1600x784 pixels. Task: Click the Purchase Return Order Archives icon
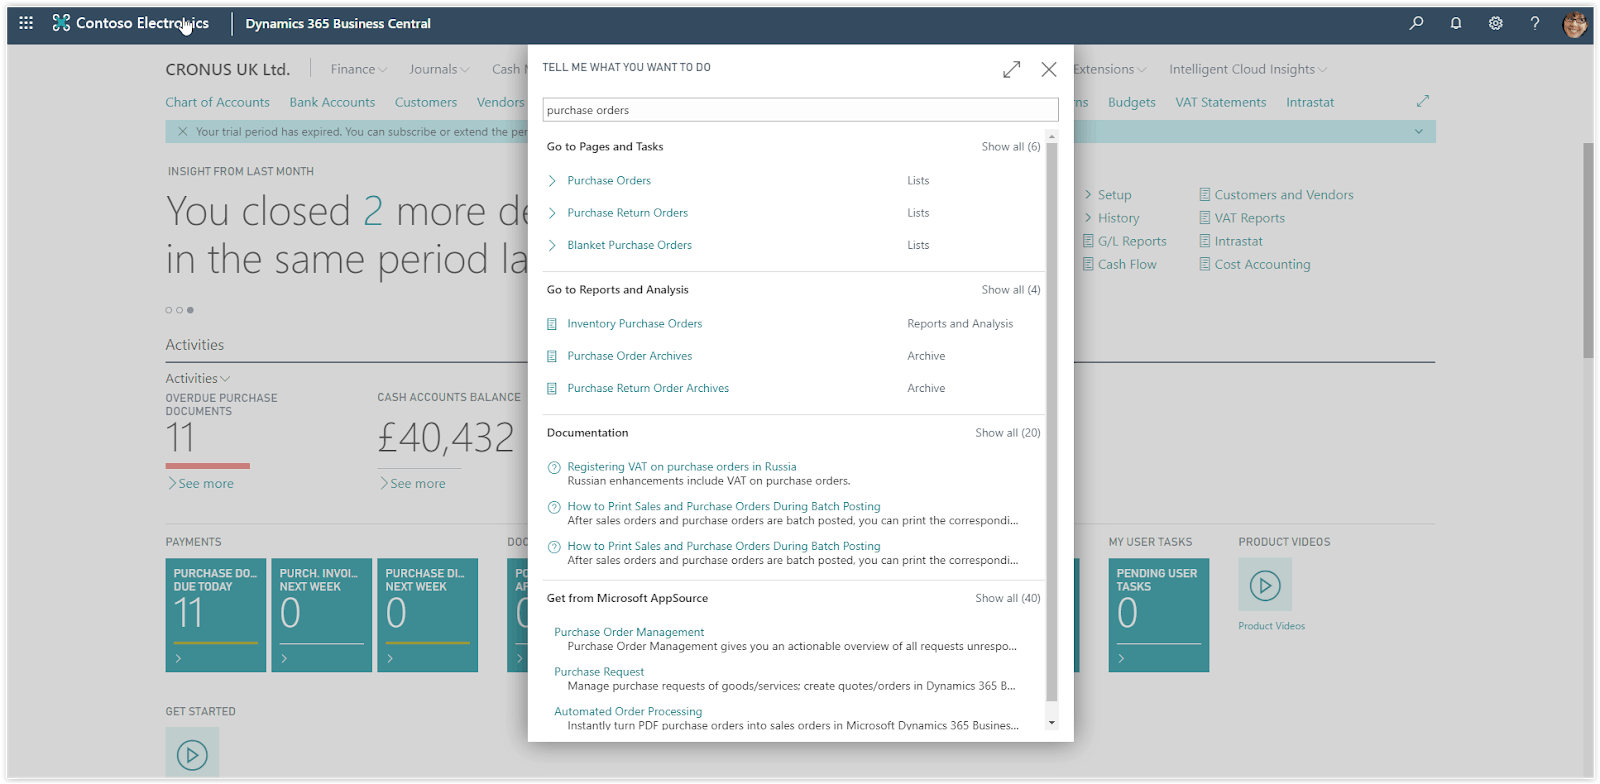552,388
